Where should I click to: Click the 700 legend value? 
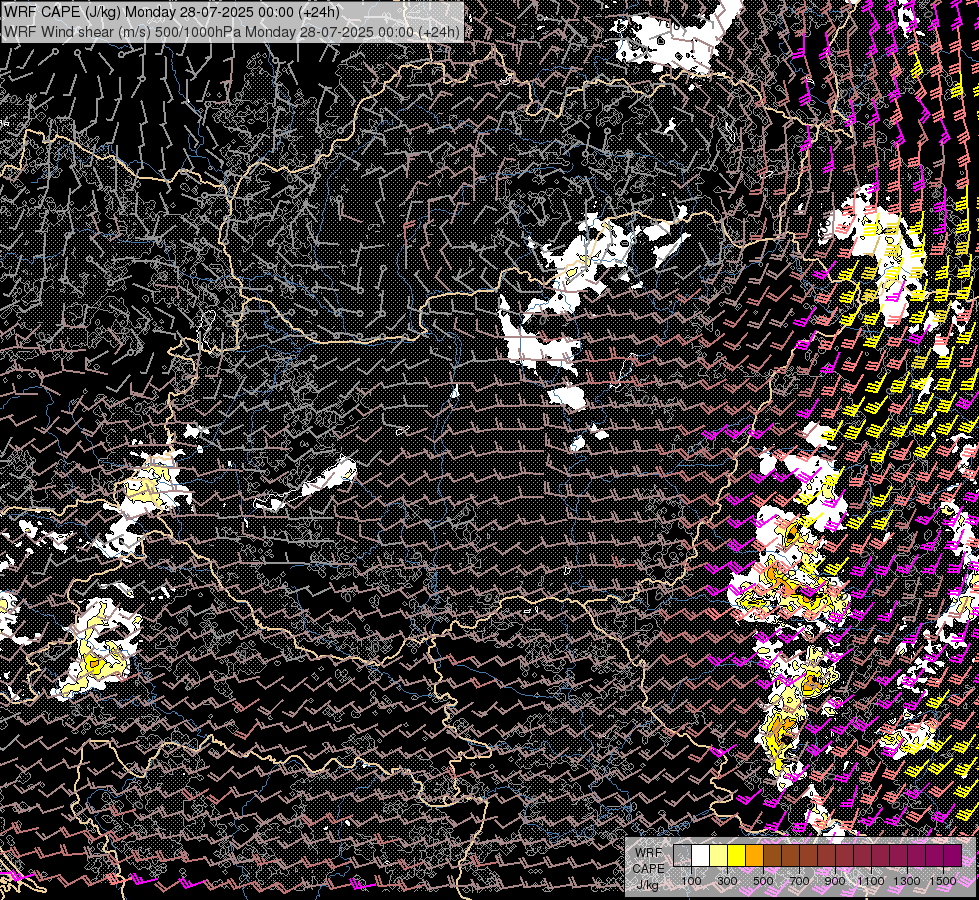(x=799, y=881)
